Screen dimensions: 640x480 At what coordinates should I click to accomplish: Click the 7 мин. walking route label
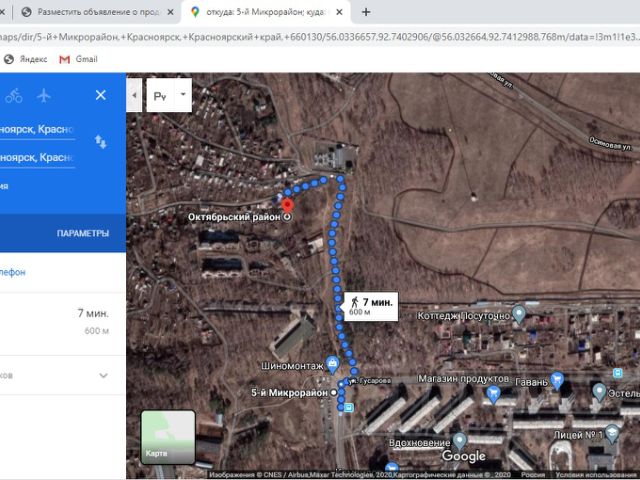[x=370, y=305]
